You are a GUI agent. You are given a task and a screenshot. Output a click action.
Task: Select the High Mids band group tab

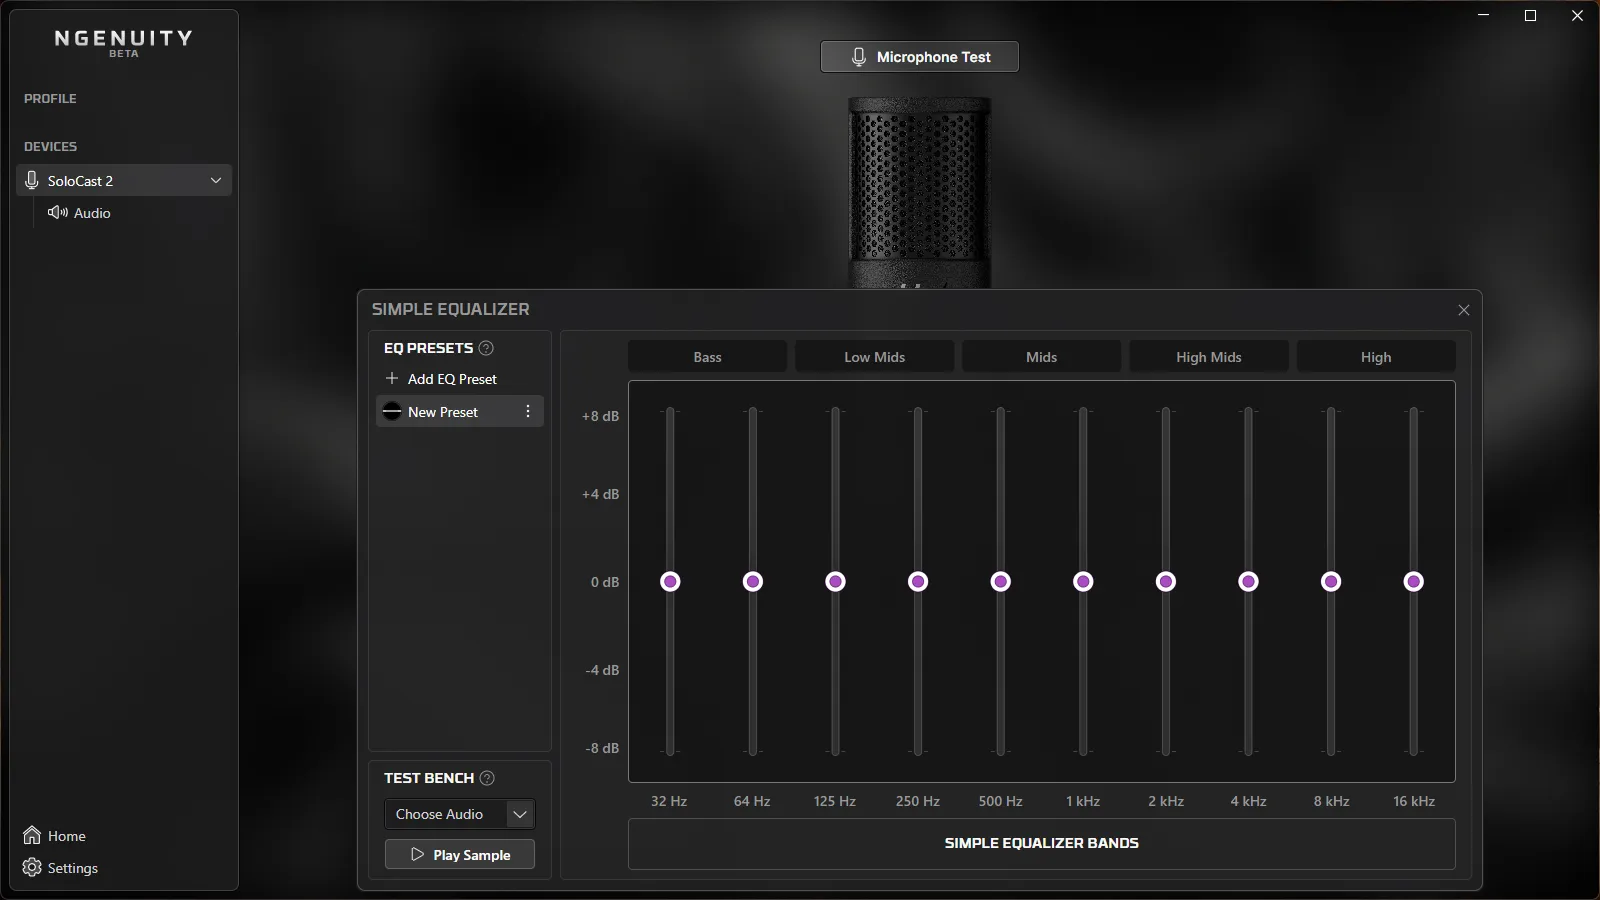pyautogui.click(x=1208, y=357)
